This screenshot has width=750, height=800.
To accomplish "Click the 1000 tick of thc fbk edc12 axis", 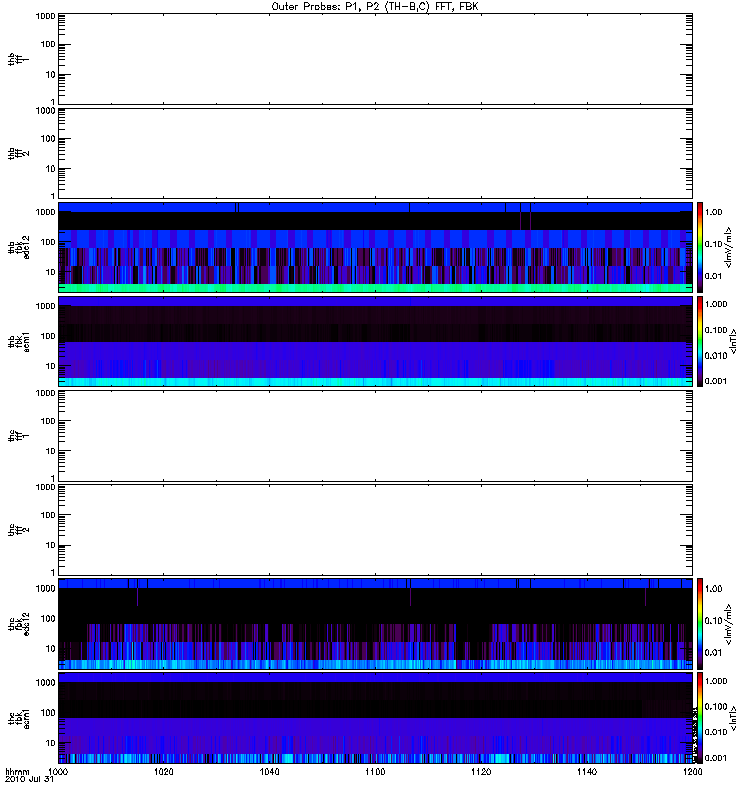I will [x=45, y=588].
